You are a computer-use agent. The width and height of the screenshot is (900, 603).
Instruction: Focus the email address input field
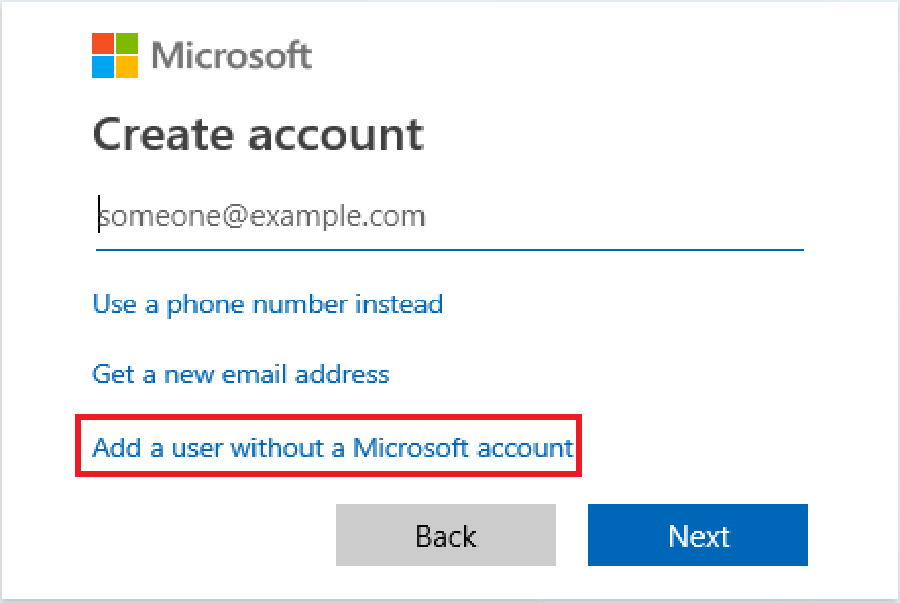pos(450,216)
